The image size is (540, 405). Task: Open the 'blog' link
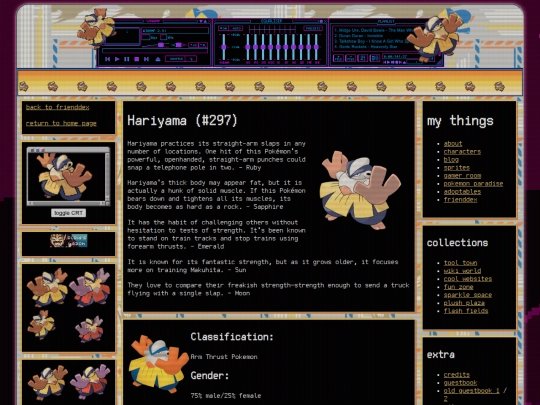[x=451, y=159]
